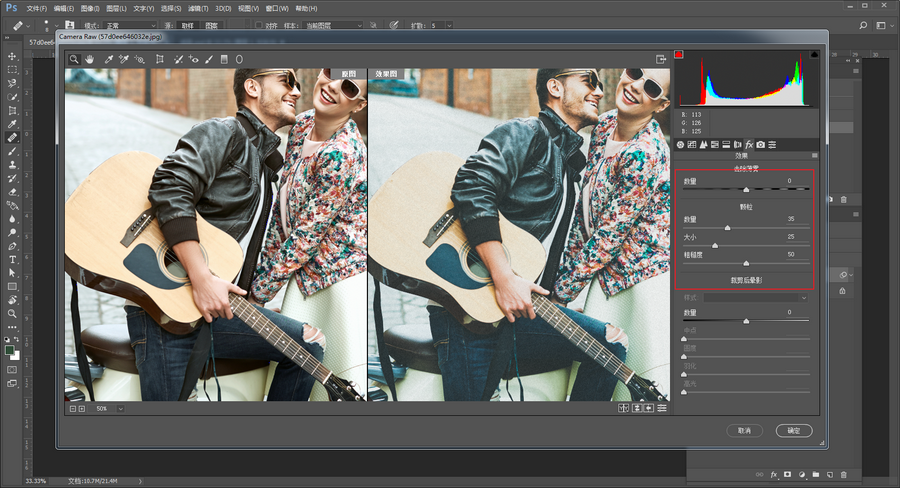The width and height of the screenshot is (900, 488).
Task: Open the 50% zoom level dropdown
Action: [x=120, y=408]
